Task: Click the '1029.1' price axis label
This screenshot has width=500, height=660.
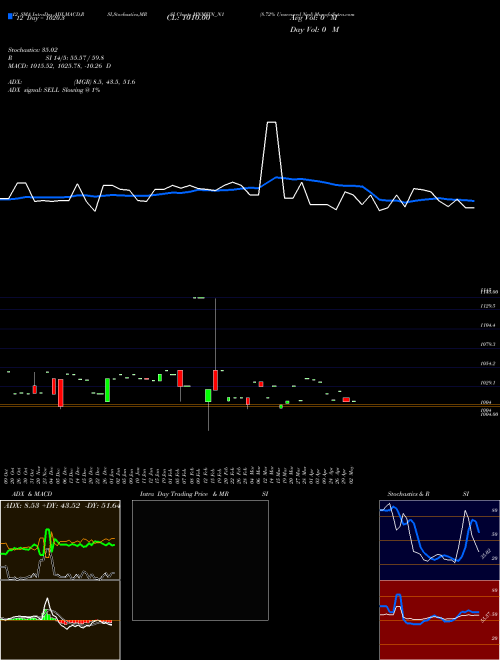Action: (488, 383)
